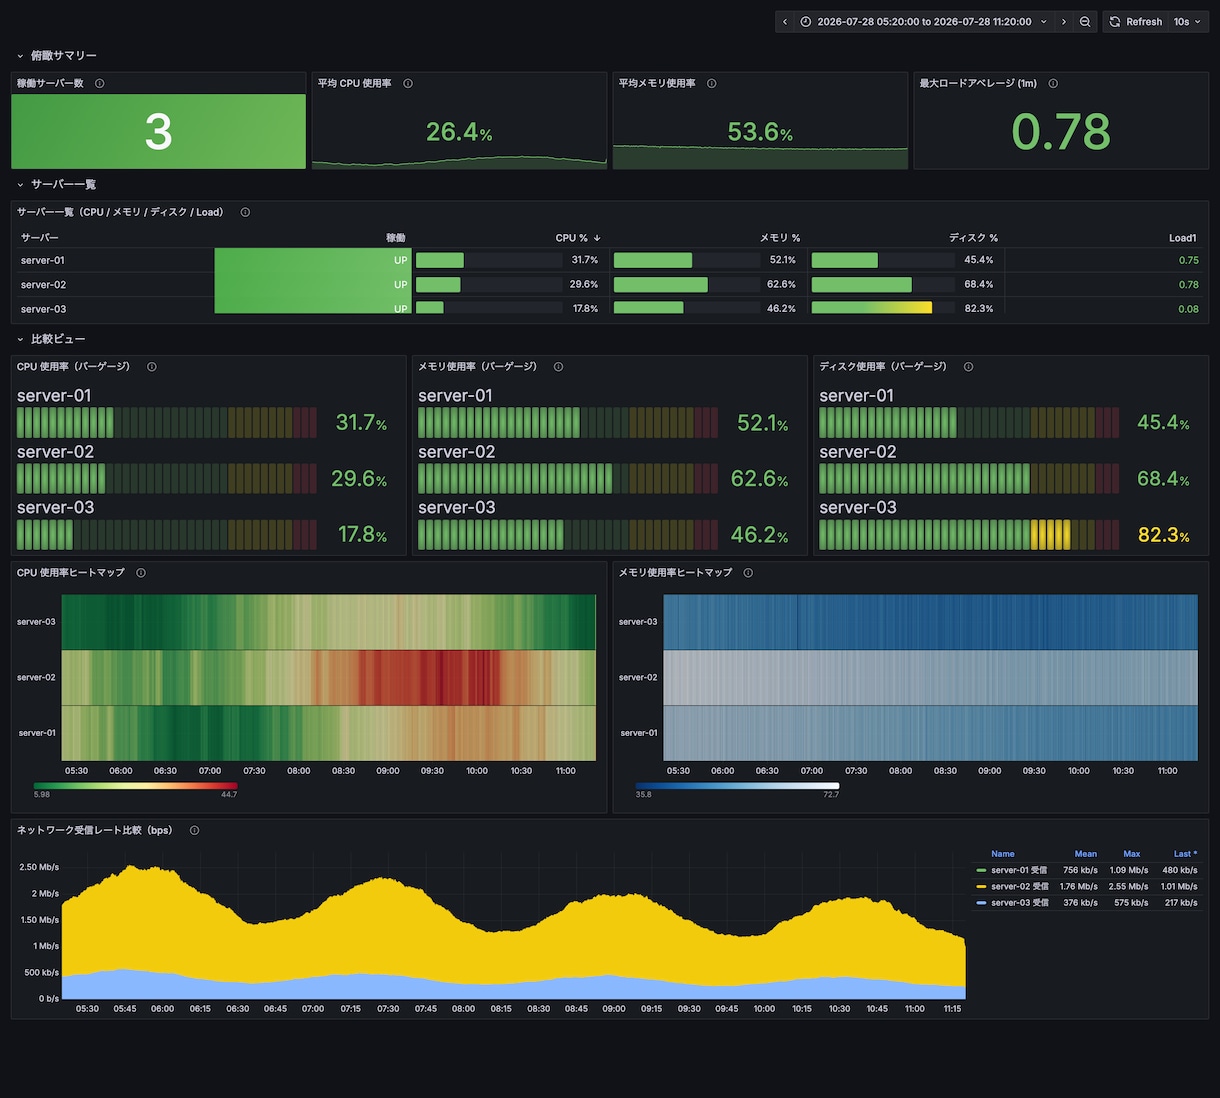Sort table by CPU % column header
This screenshot has height=1098, width=1220.
point(577,238)
